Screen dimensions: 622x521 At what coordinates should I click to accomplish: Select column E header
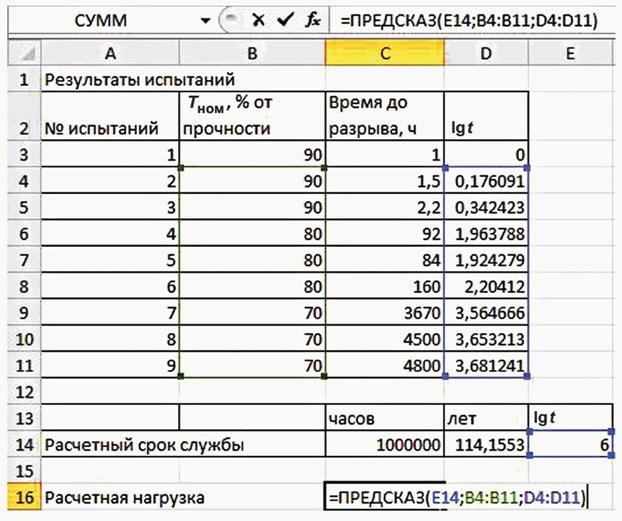570,52
